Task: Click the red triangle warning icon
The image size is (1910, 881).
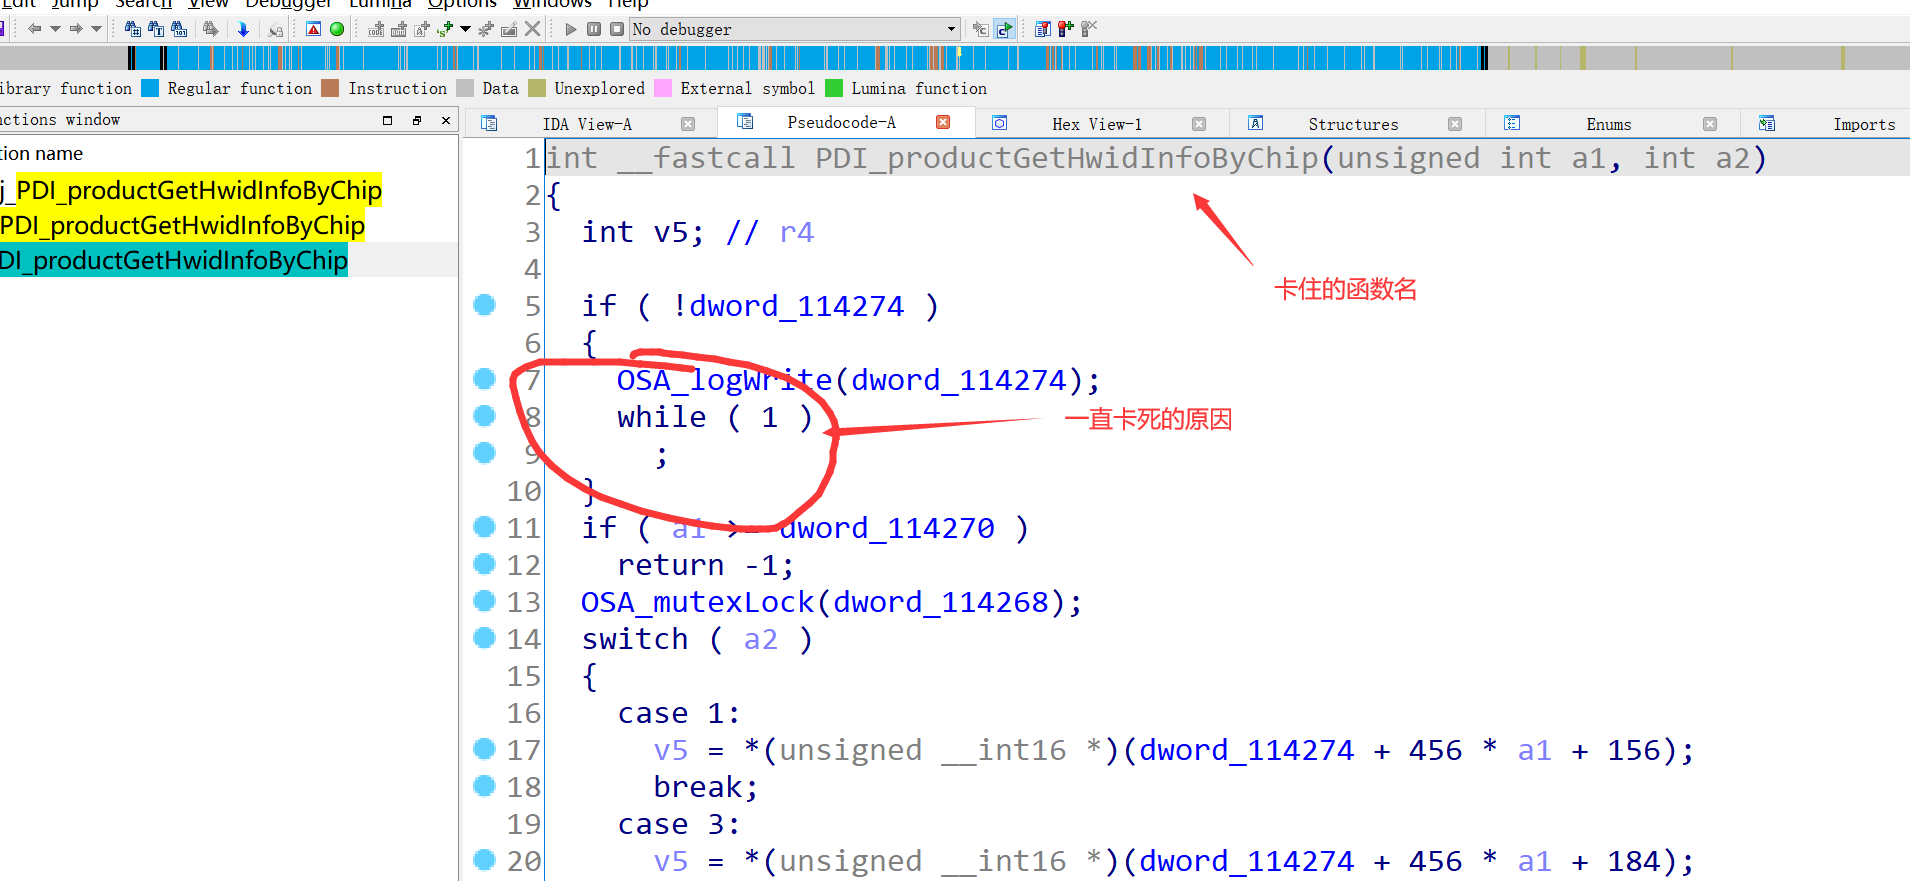Action: [313, 29]
